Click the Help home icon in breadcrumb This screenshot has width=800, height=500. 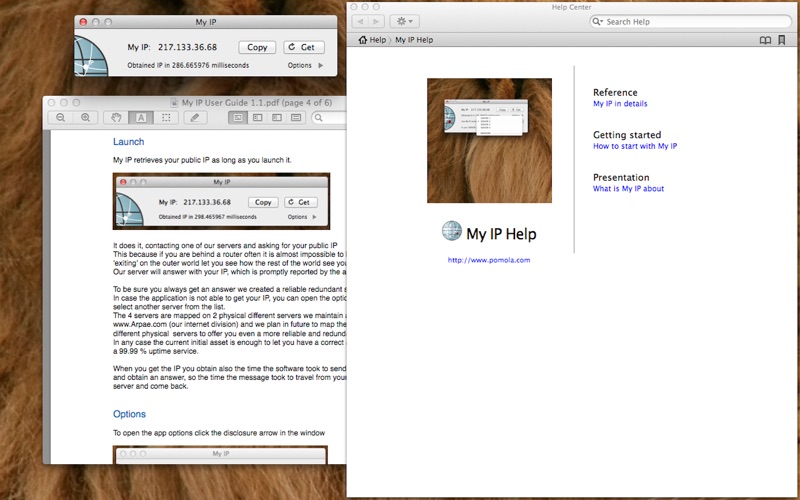coord(363,40)
